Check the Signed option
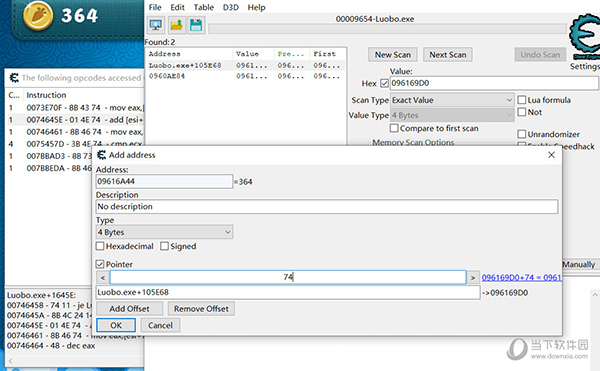This screenshot has width=600, height=371. (165, 246)
